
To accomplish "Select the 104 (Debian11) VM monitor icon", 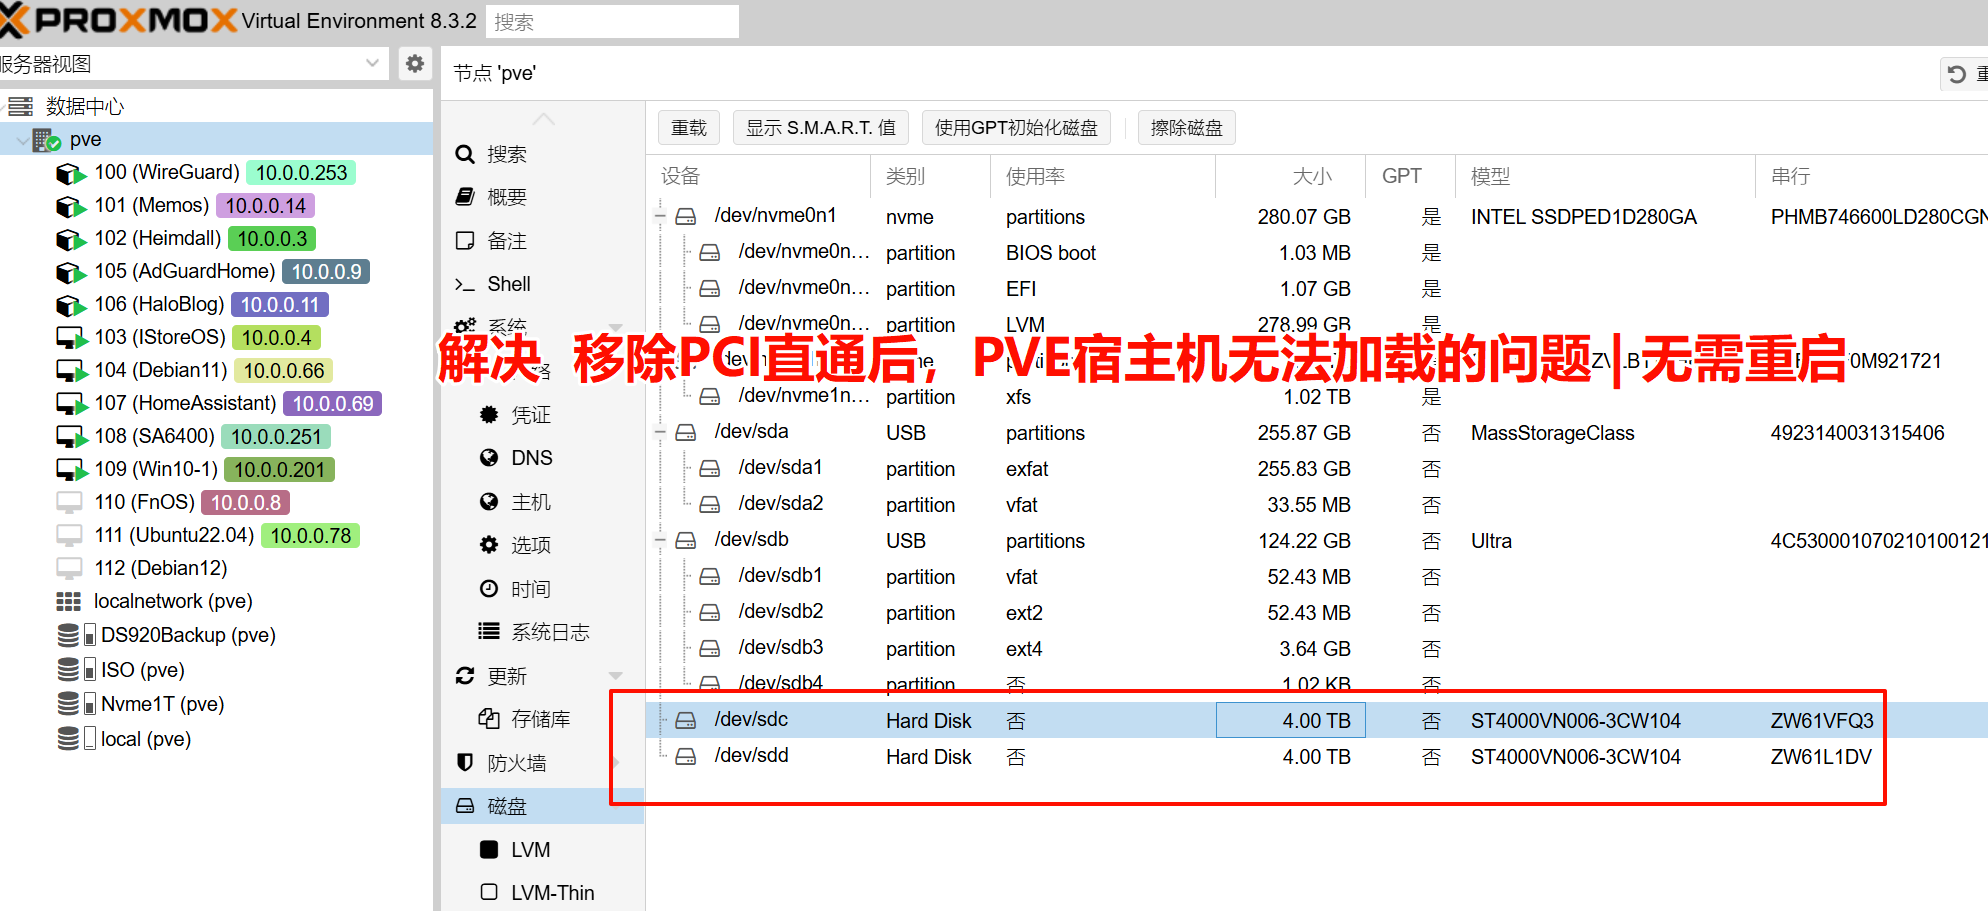I will tap(71, 371).
